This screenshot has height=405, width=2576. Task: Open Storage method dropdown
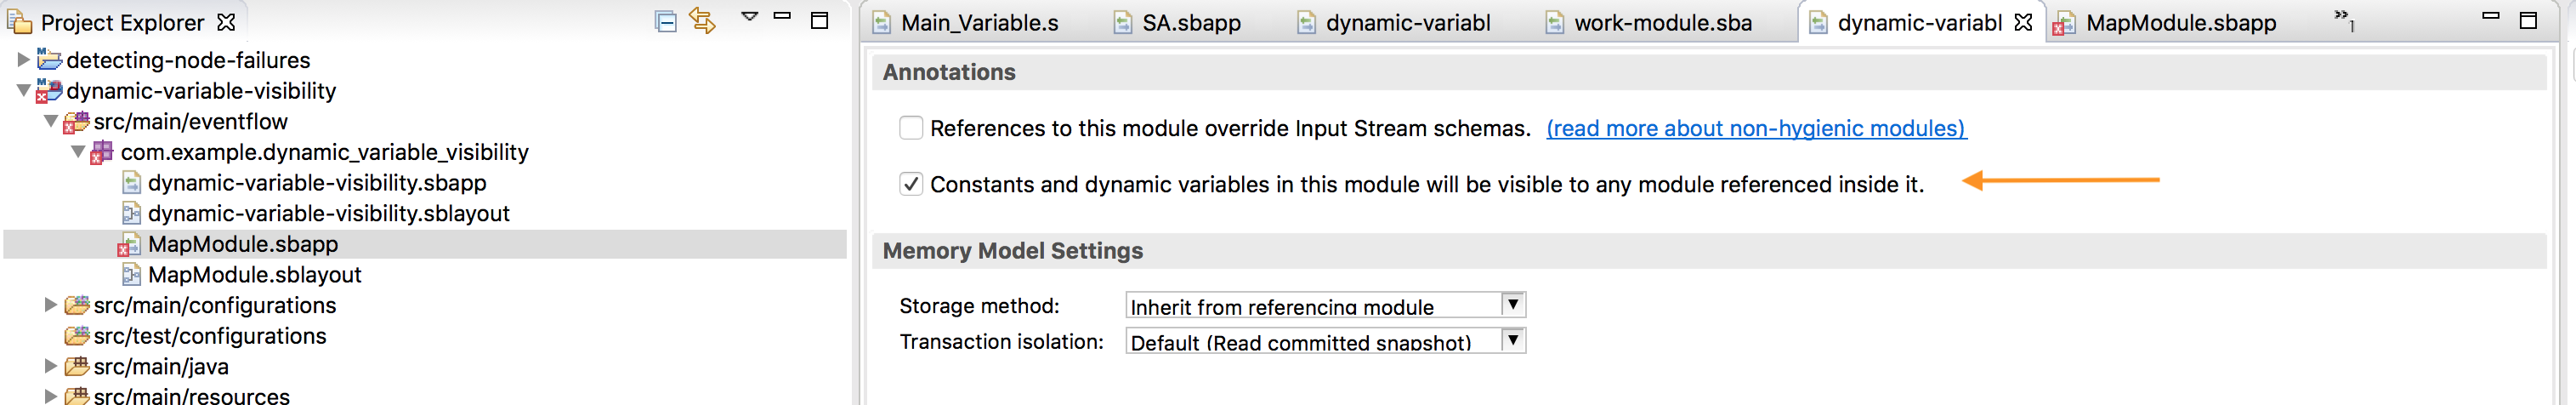(x=1513, y=305)
